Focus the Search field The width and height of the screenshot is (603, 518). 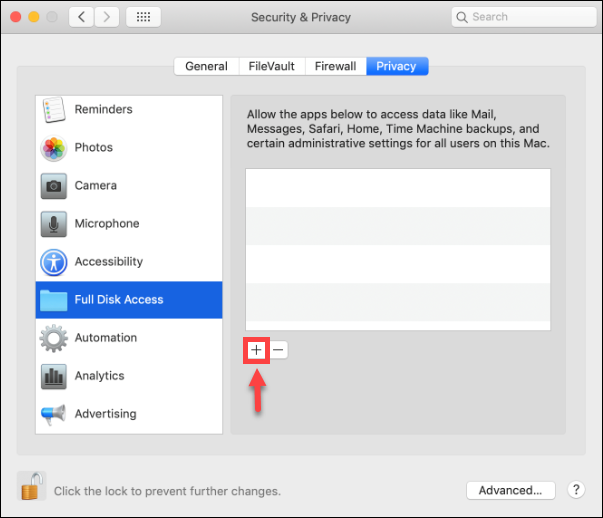point(520,17)
